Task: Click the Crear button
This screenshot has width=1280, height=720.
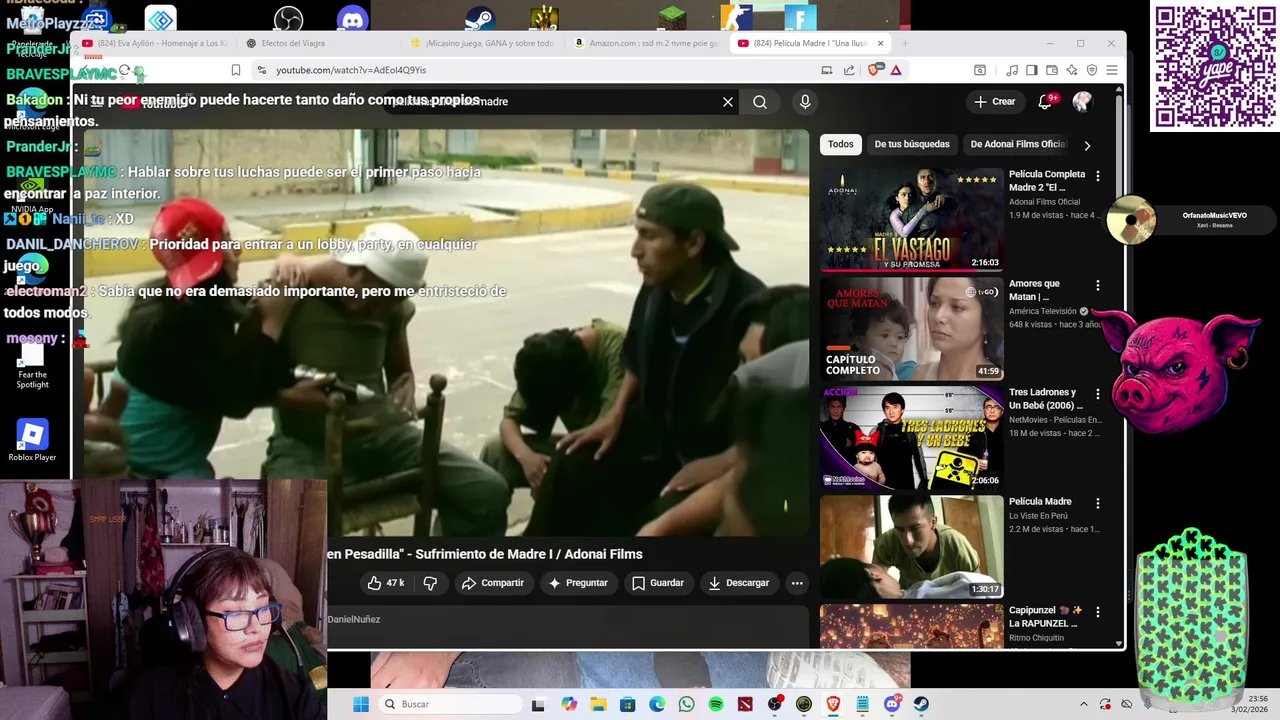Action: [995, 101]
